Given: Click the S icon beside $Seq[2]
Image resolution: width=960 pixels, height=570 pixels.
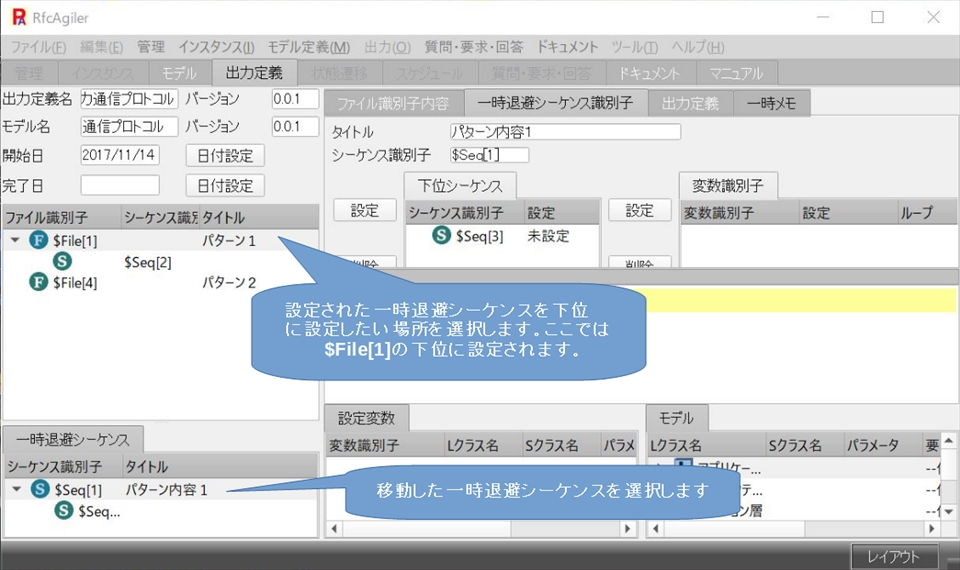Looking at the screenshot, I should pos(62,261).
